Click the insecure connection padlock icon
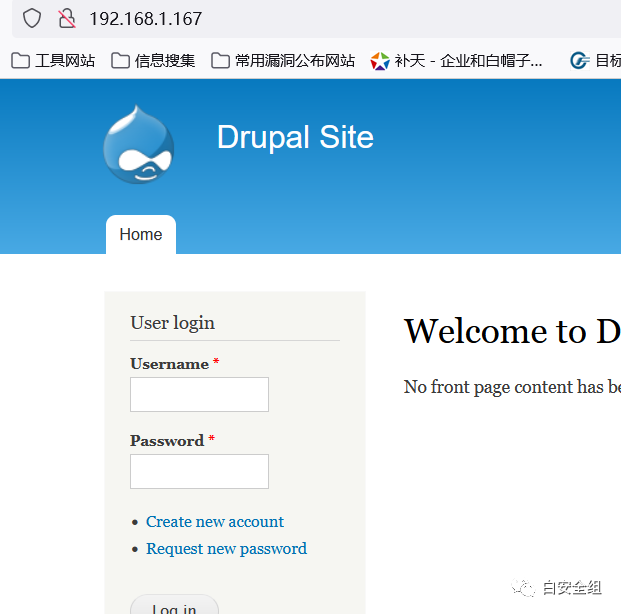 coord(66,18)
